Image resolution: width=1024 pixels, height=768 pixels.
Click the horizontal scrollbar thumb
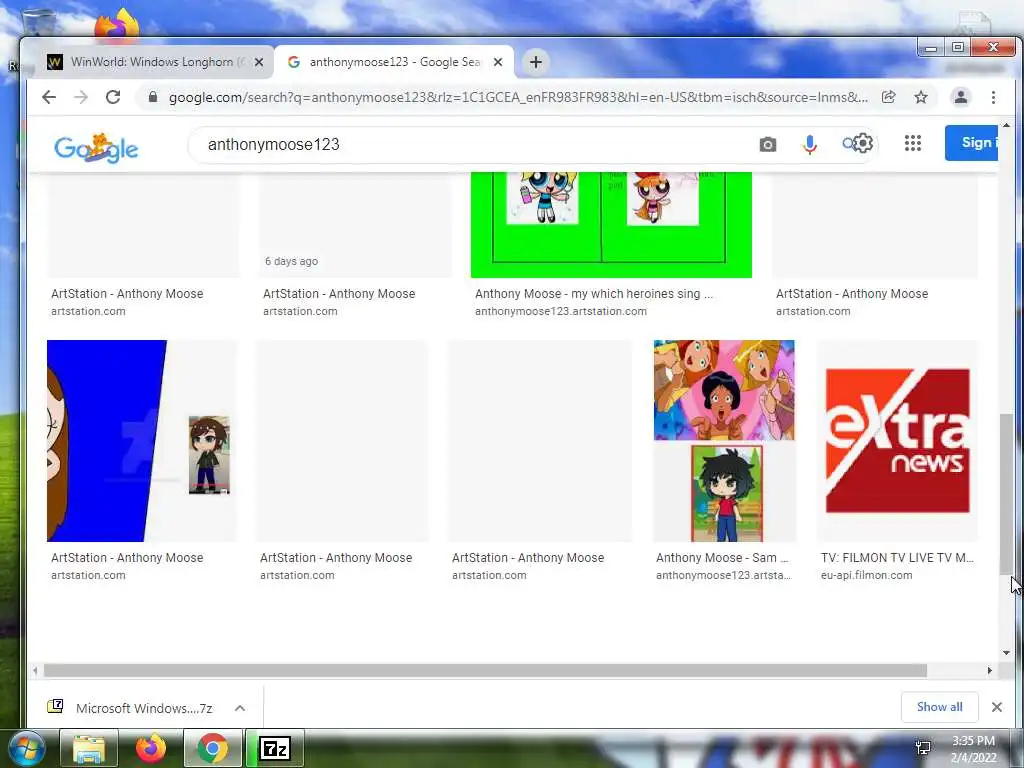point(485,671)
